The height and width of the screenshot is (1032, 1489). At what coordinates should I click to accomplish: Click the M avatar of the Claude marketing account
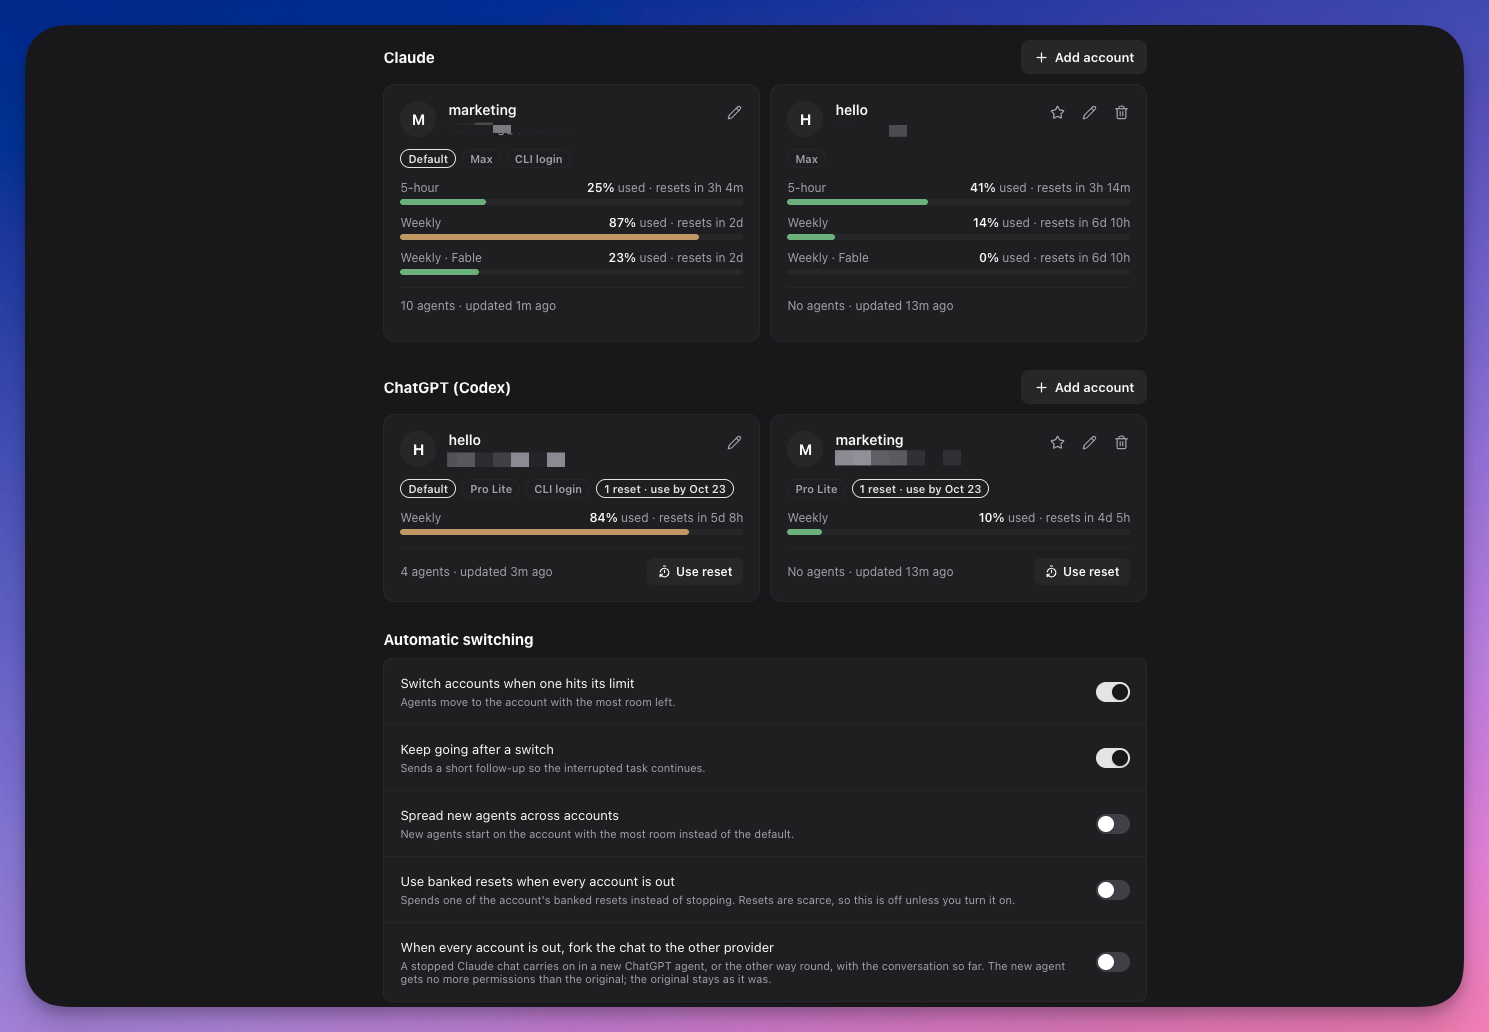pyautogui.click(x=418, y=120)
